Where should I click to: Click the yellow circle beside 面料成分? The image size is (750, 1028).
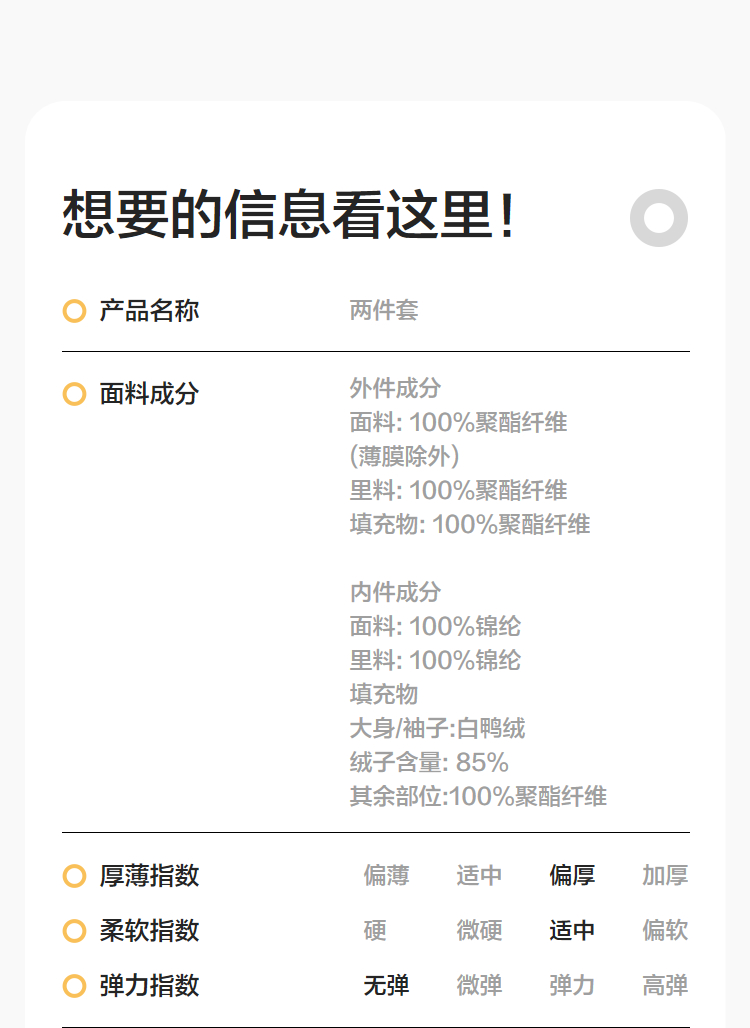(74, 394)
